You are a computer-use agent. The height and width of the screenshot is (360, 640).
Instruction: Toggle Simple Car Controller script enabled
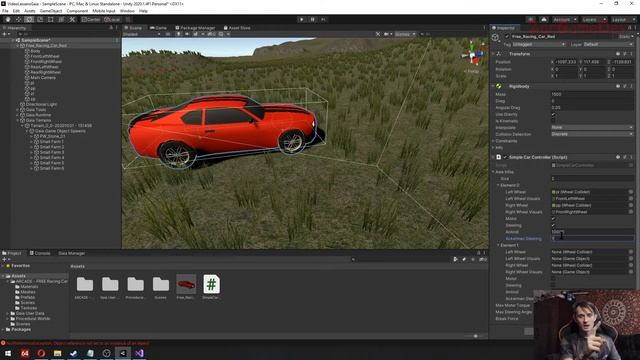pos(505,157)
